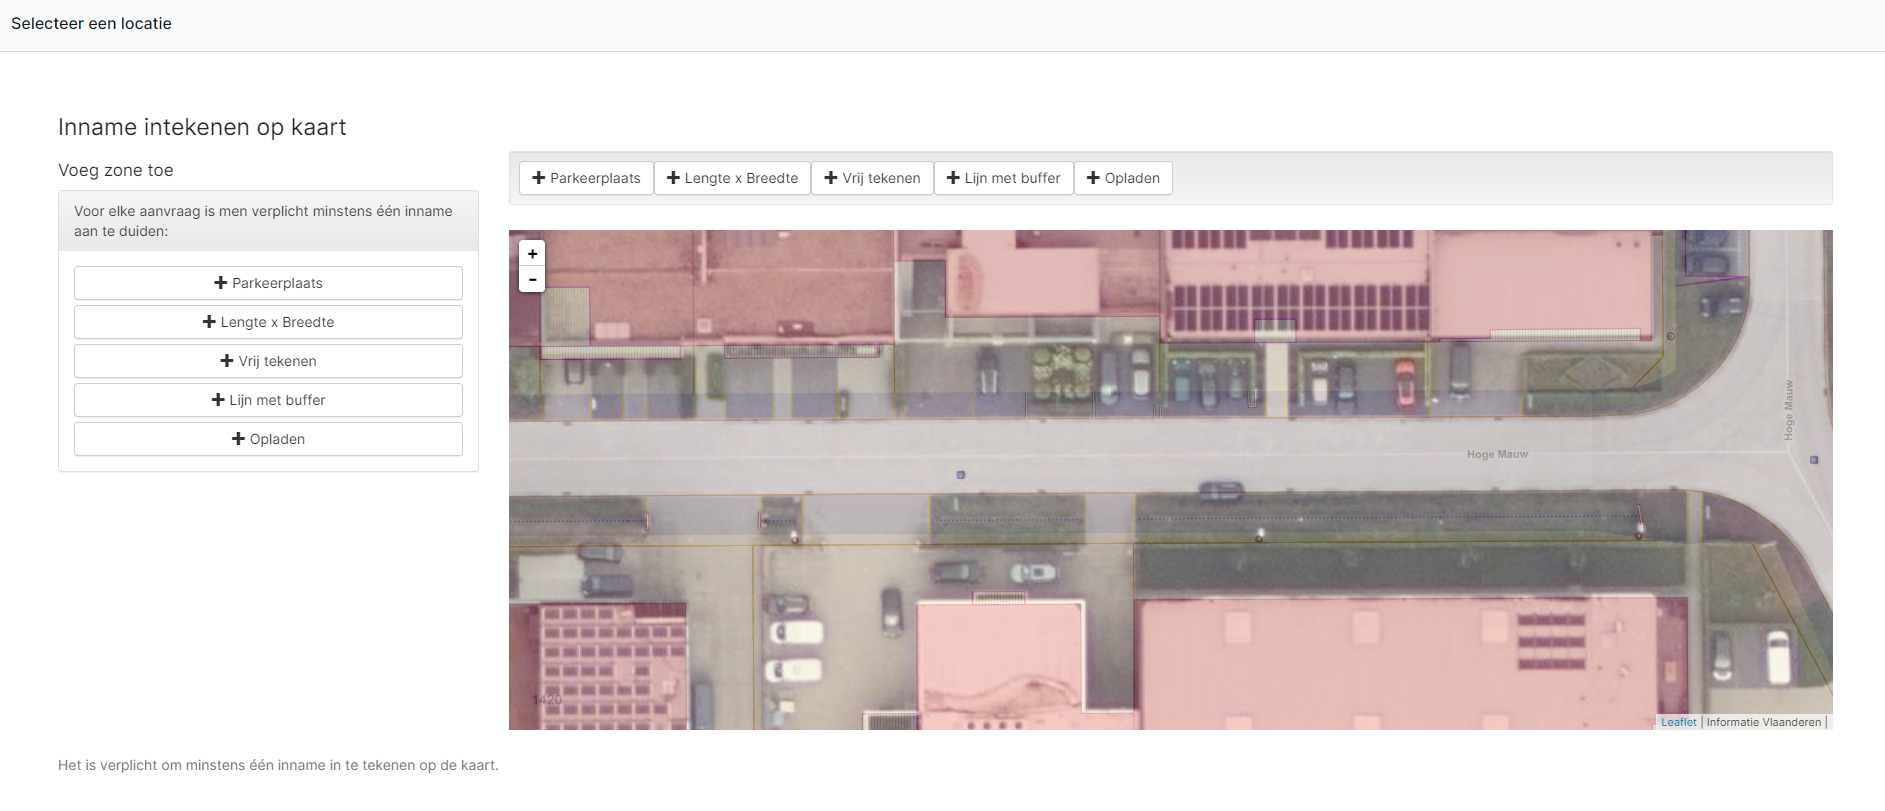This screenshot has width=1885, height=811.
Task: Click the vertical Hoge Mauw street label
Action: coord(1789,410)
